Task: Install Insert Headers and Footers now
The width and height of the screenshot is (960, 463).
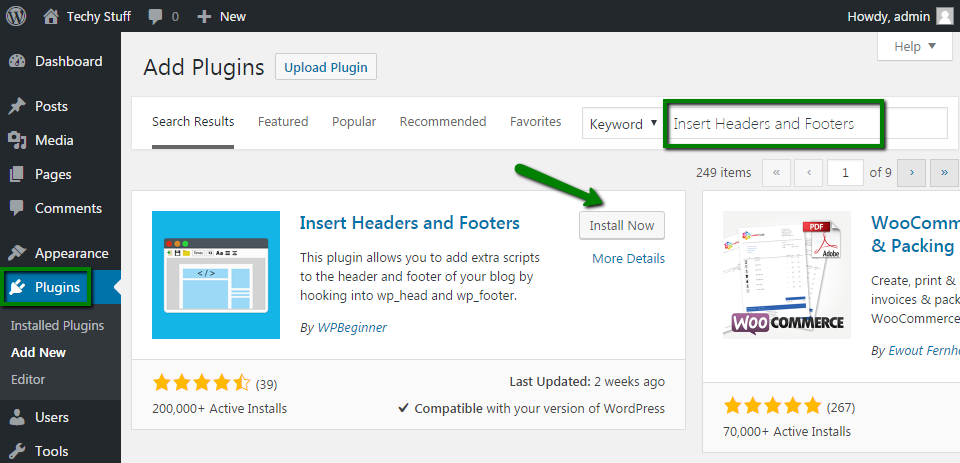Action: [x=622, y=225]
